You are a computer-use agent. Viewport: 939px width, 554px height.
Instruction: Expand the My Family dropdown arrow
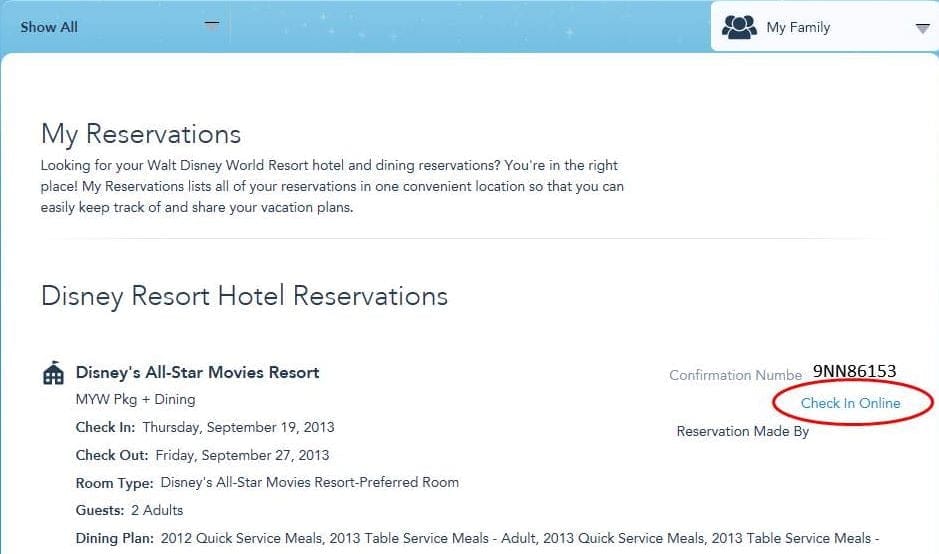[922, 28]
